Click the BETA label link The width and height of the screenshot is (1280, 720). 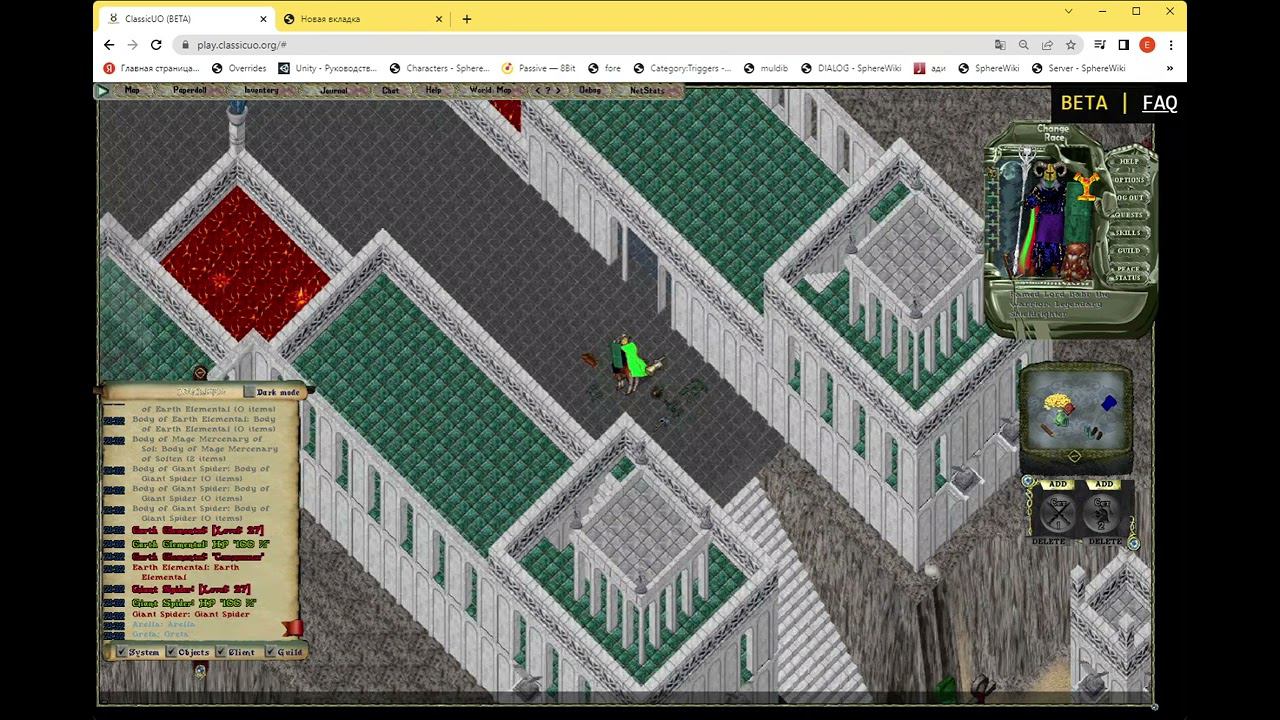click(1084, 103)
